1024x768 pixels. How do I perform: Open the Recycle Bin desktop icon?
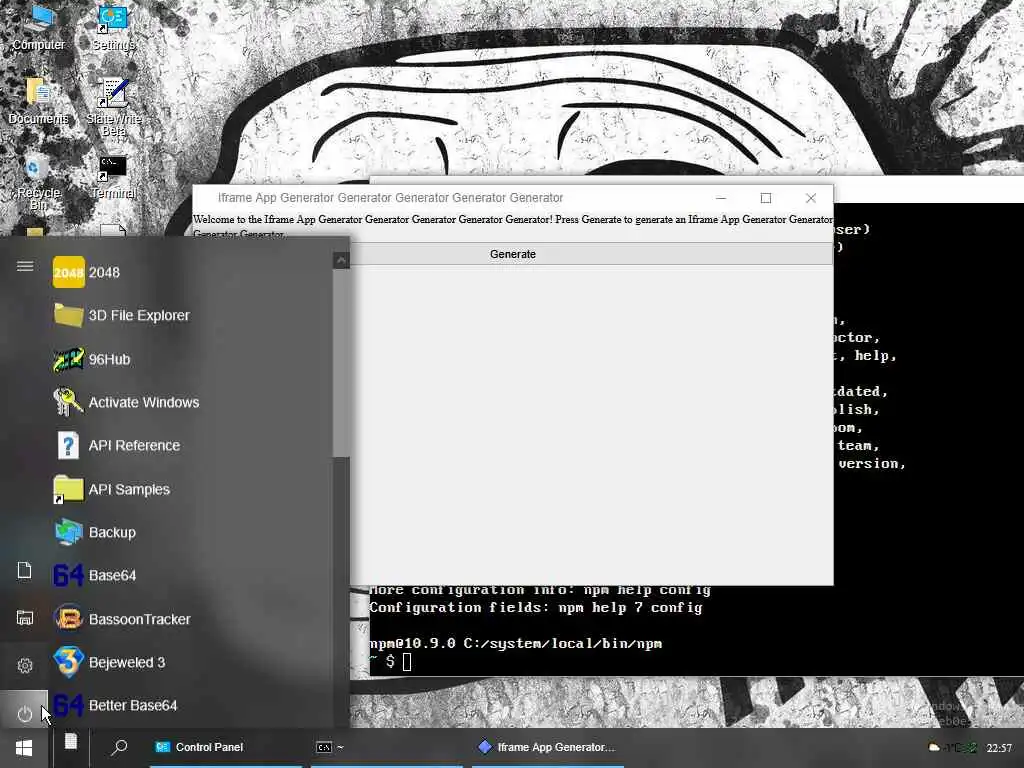click(x=38, y=183)
